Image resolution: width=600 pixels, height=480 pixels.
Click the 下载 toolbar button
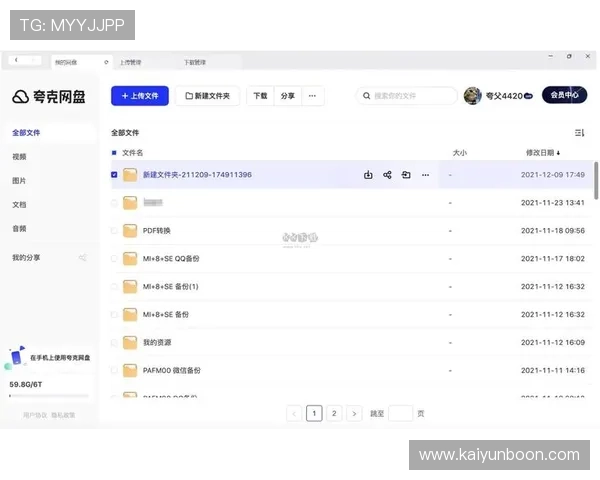point(260,96)
